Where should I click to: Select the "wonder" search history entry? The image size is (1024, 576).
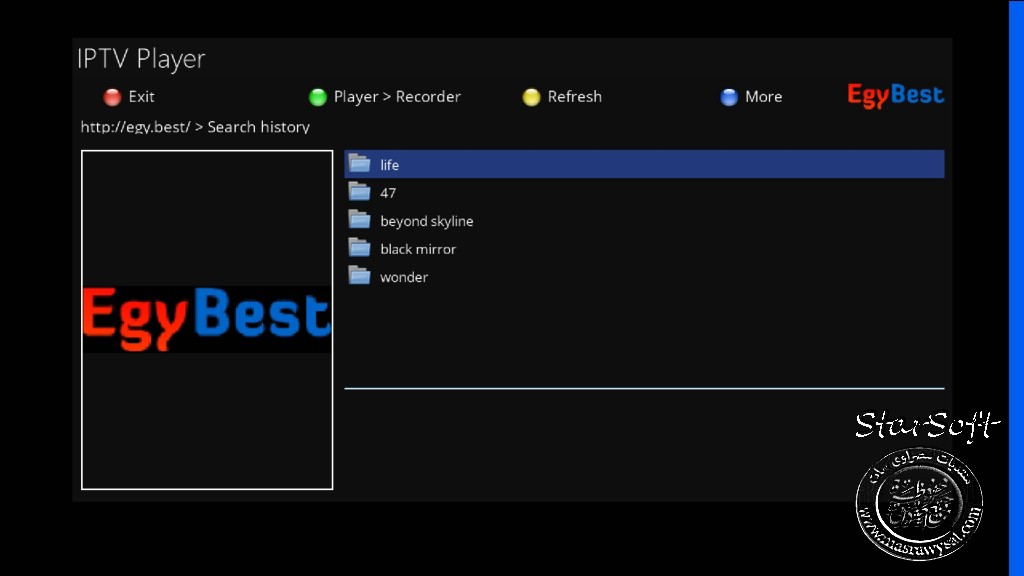644,277
